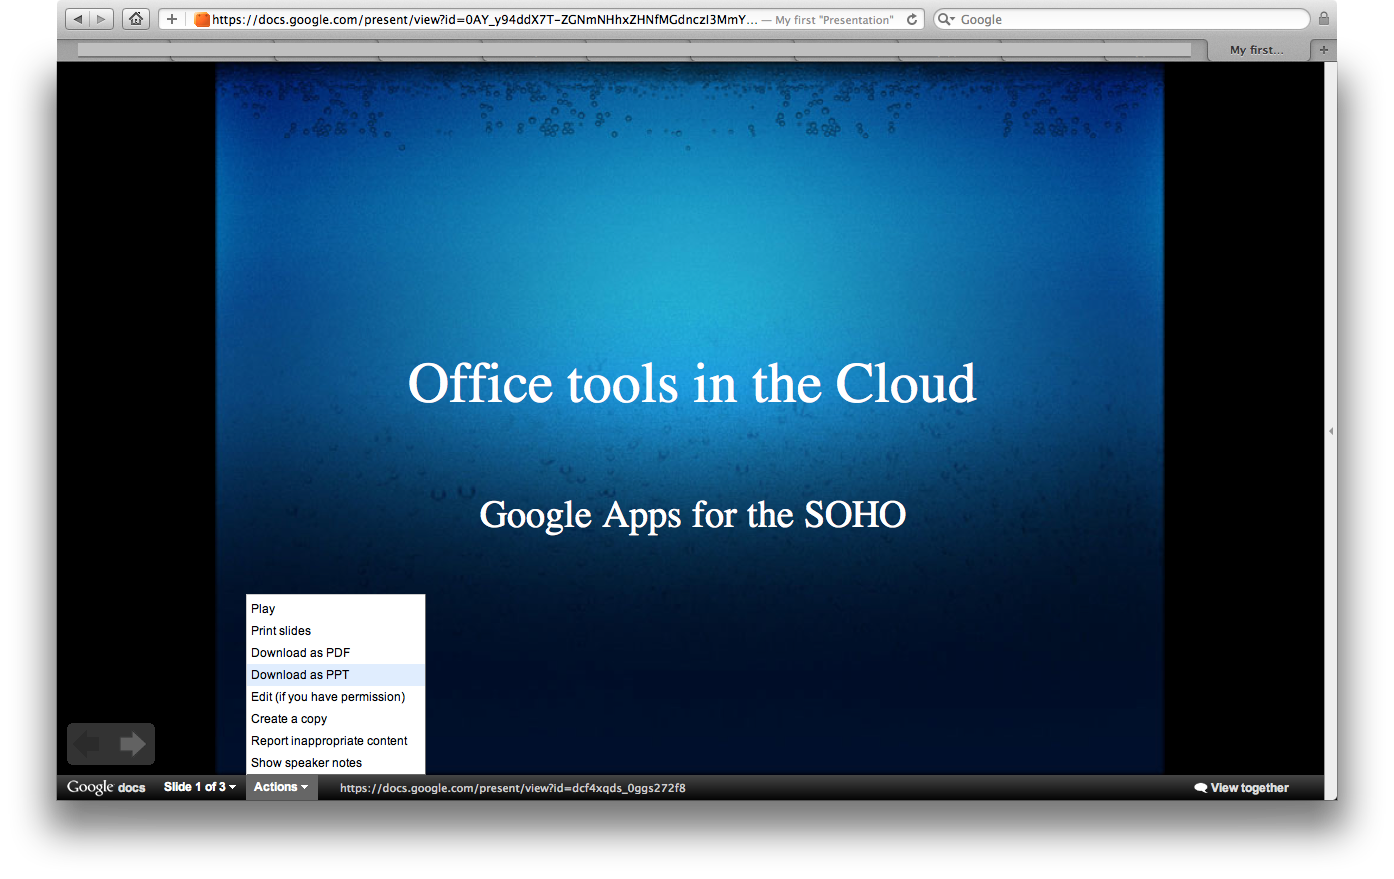Open the "Slide 1 of 3" dropdown
The height and width of the screenshot is (879, 1394).
point(200,788)
